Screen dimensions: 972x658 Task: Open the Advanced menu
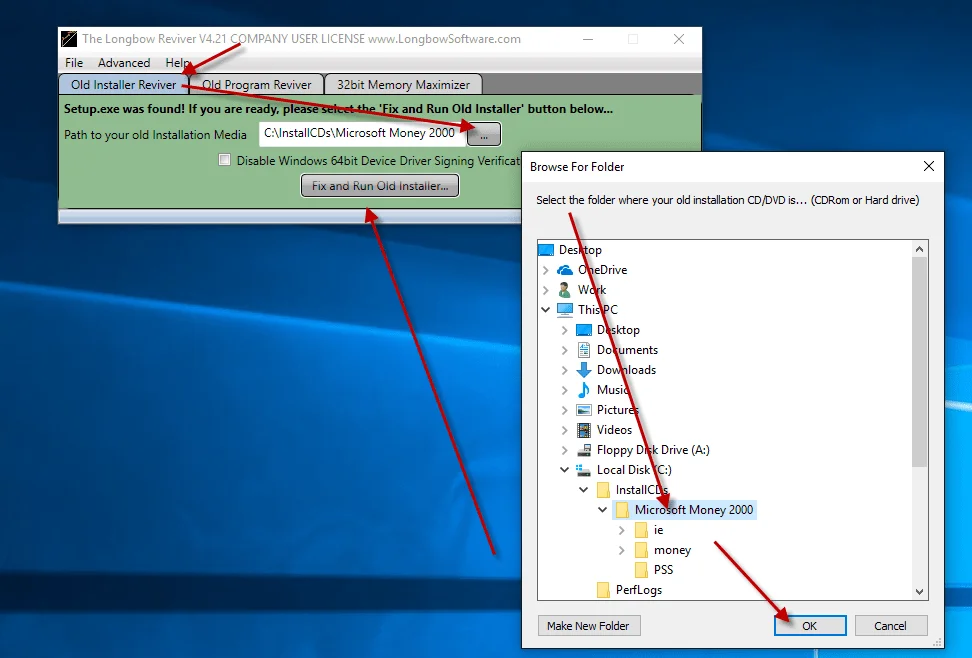coord(124,63)
